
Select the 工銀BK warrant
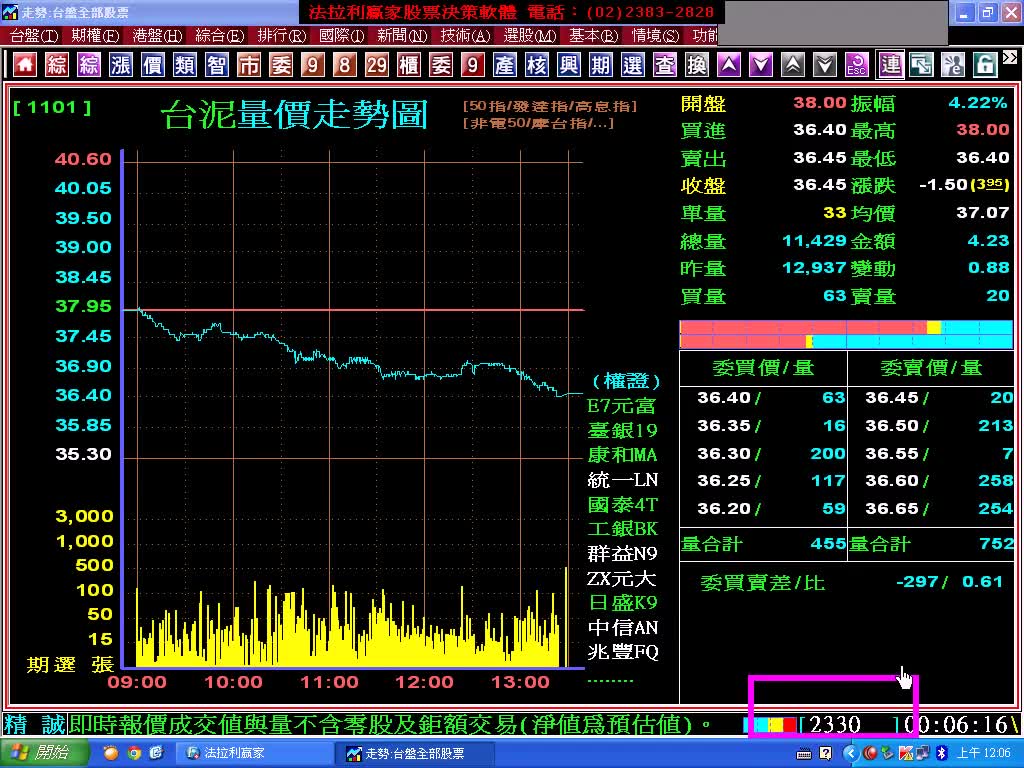[622, 529]
